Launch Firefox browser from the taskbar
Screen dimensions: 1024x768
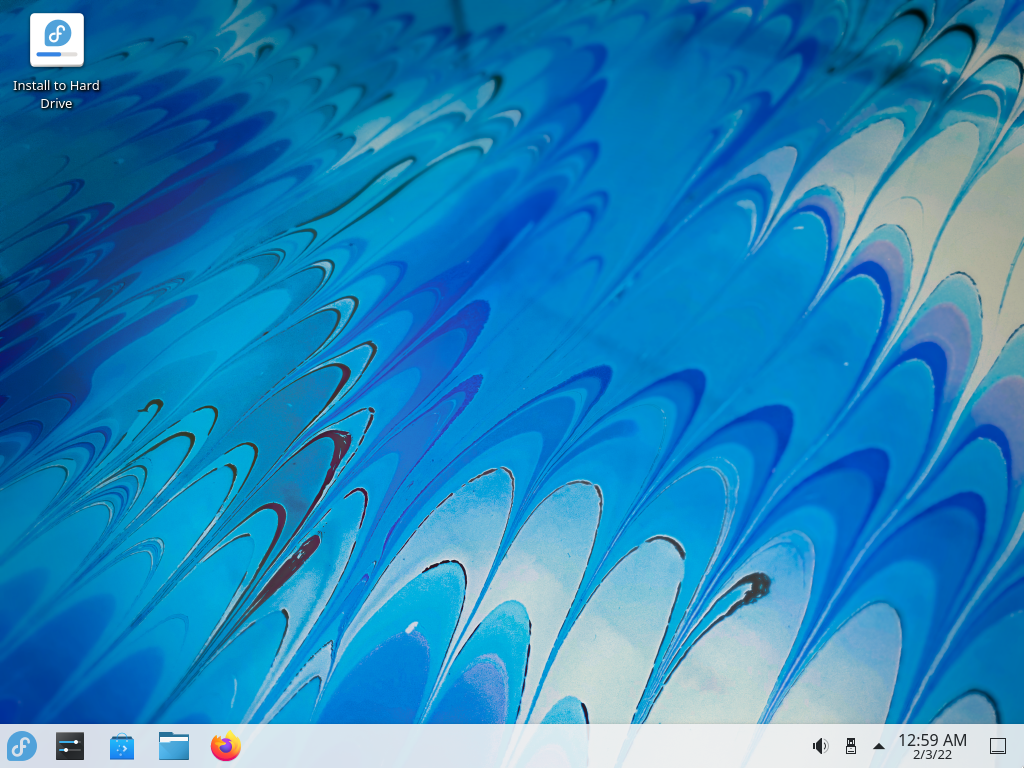pyautogui.click(x=226, y=746)
